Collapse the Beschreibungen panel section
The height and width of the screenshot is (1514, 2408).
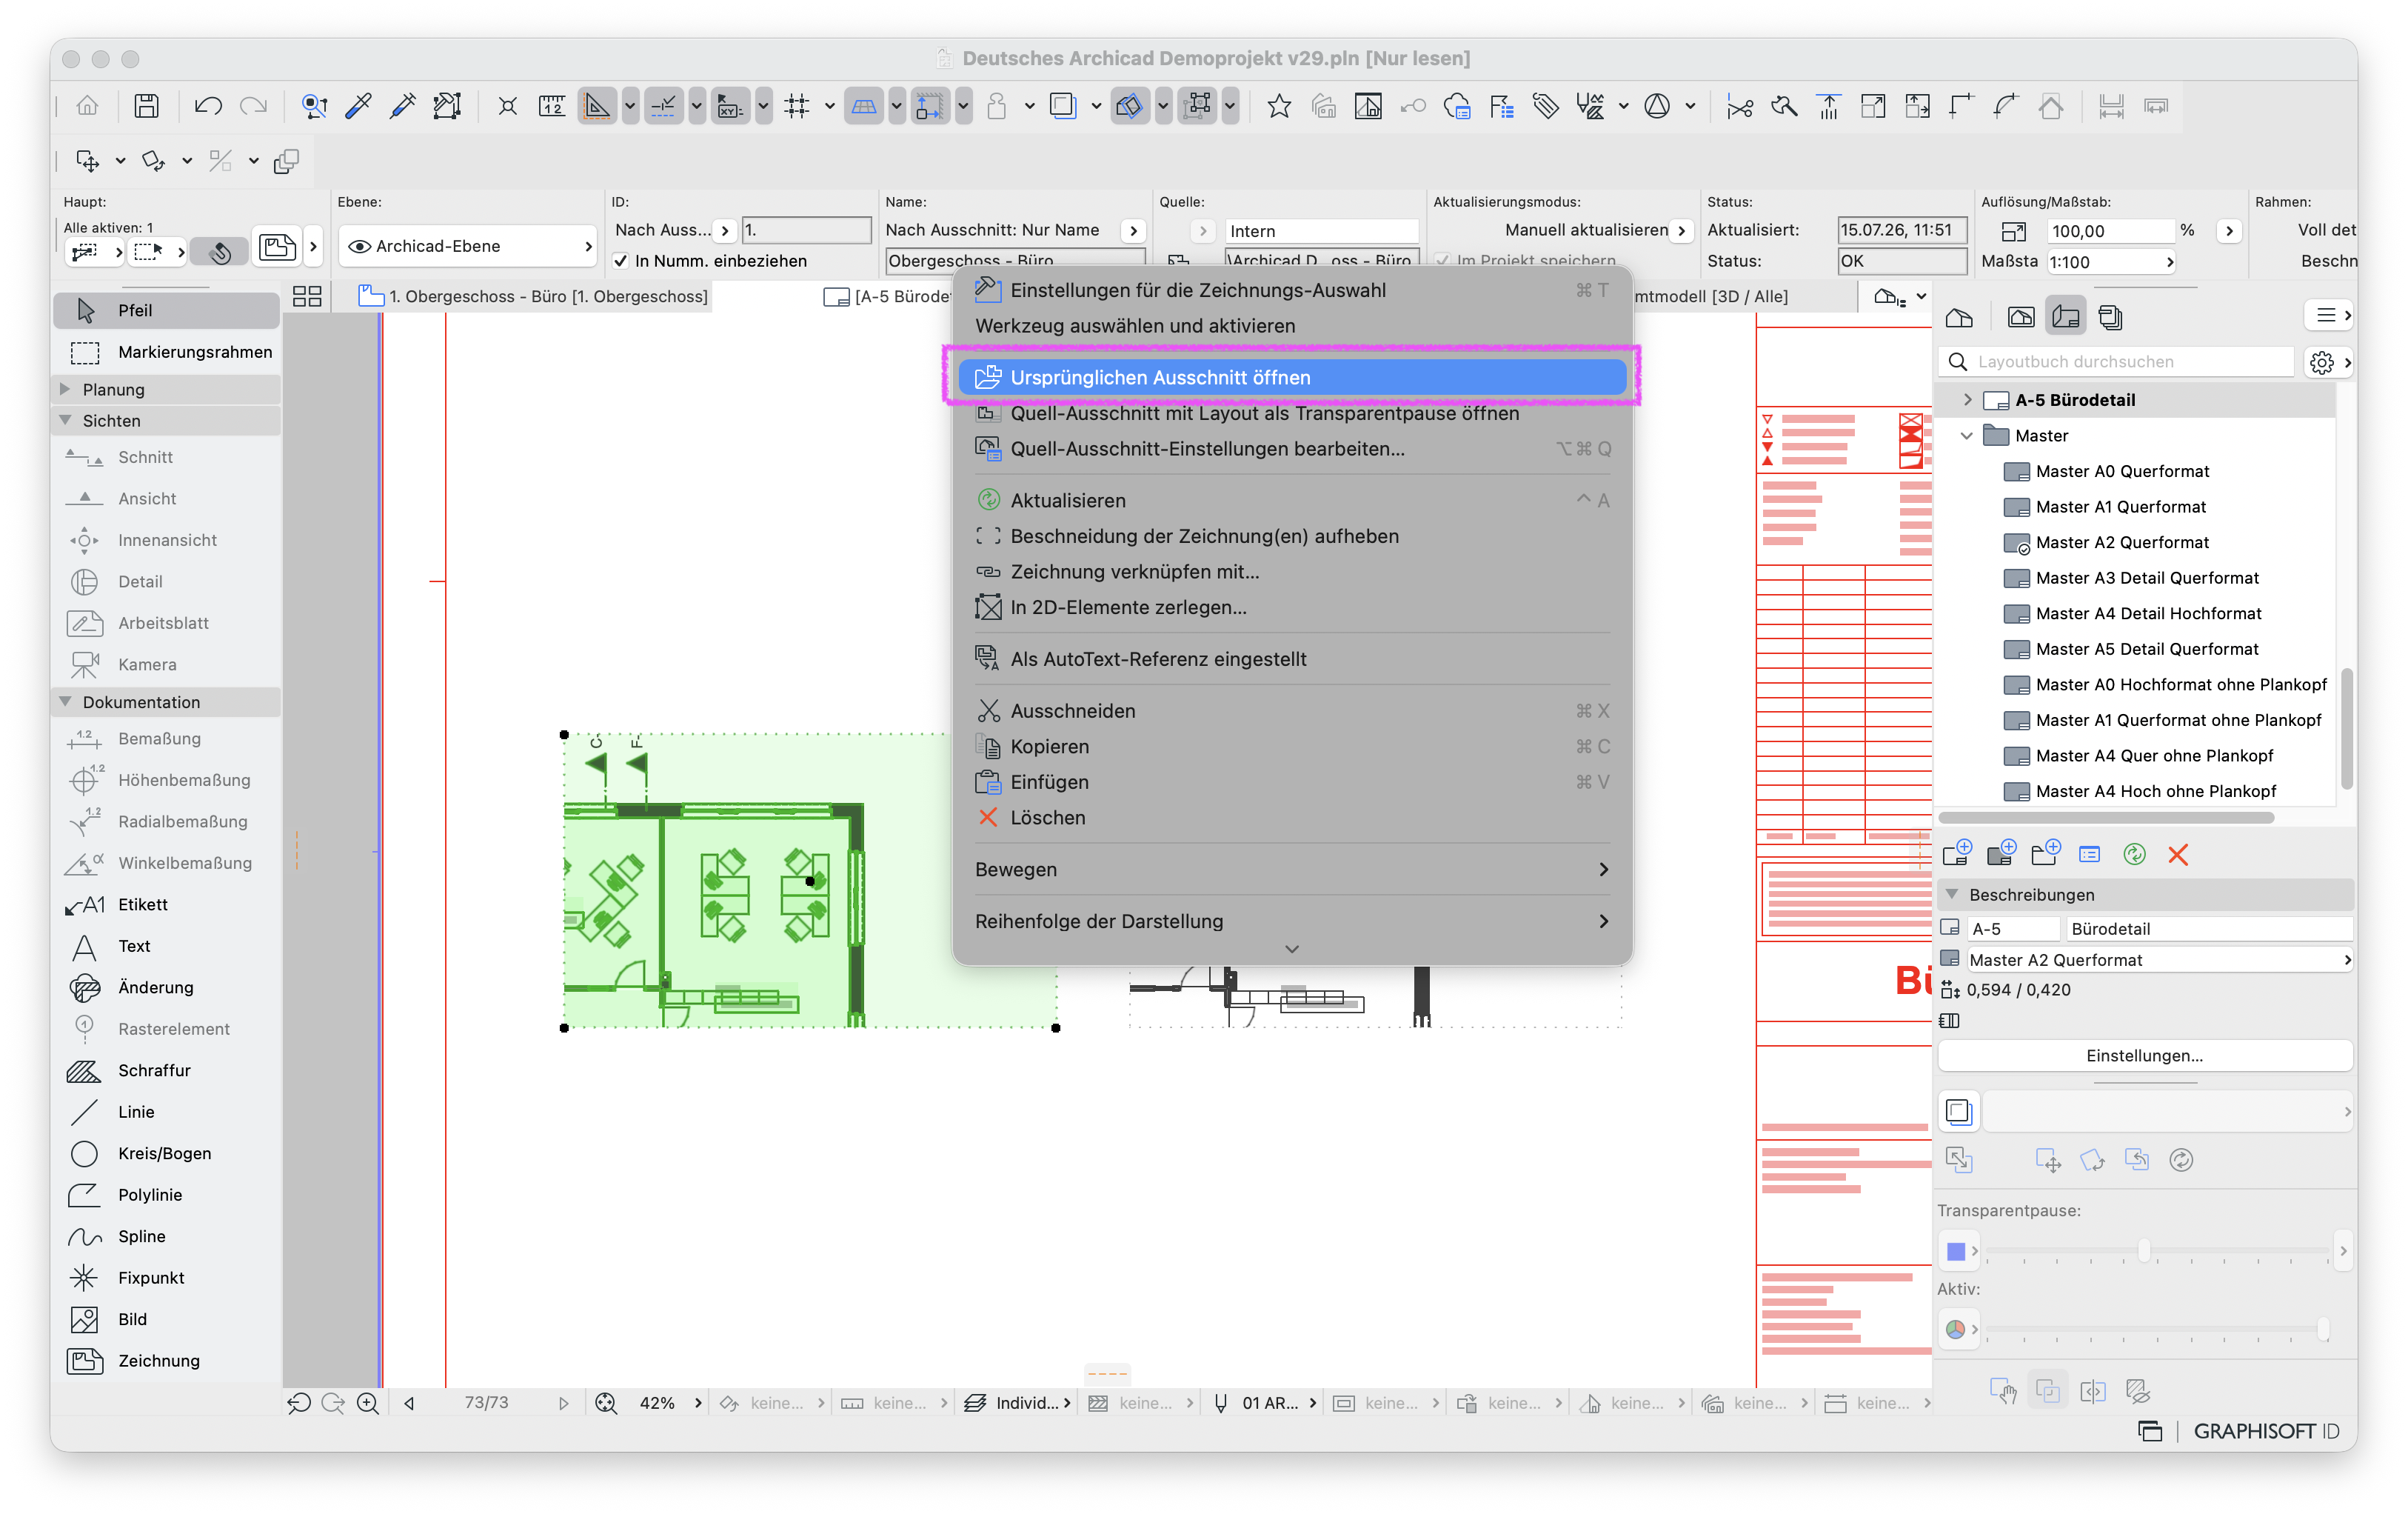coord(1952,894)
